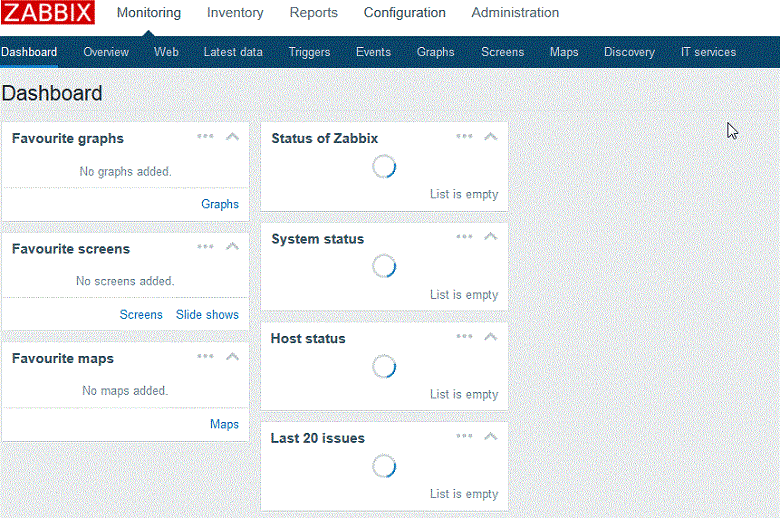
Task: Open the Configuration menu
Action: [404, 13]
